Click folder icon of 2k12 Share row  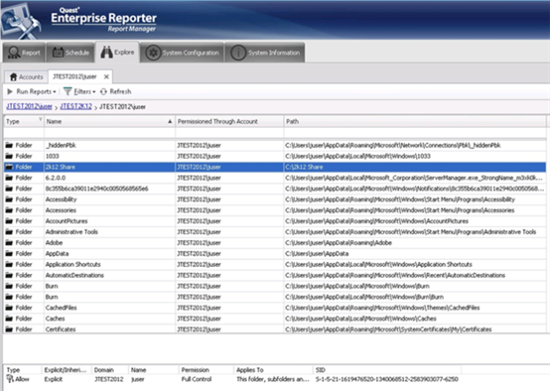point(9,167)
